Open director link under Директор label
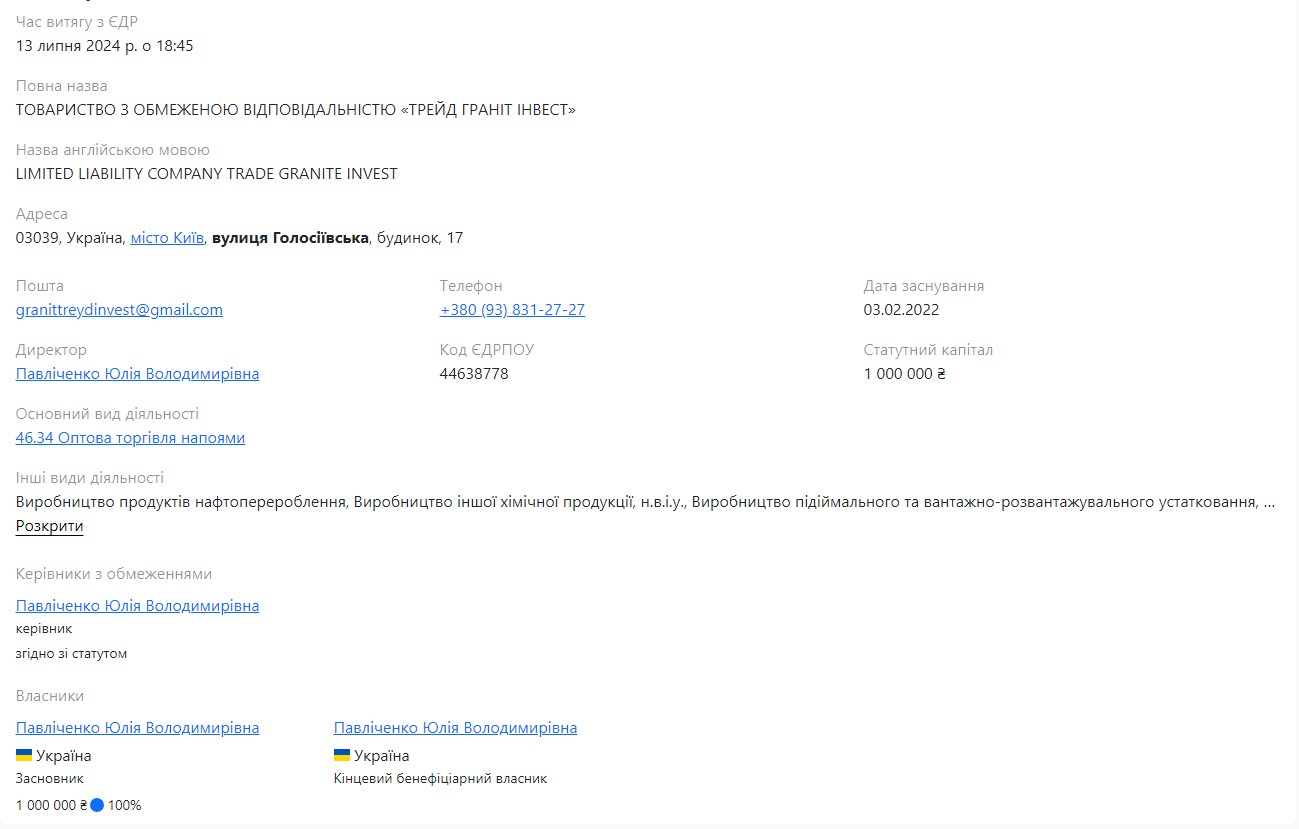The height and width of the screenshot is (829, 1299). (137, 374)
